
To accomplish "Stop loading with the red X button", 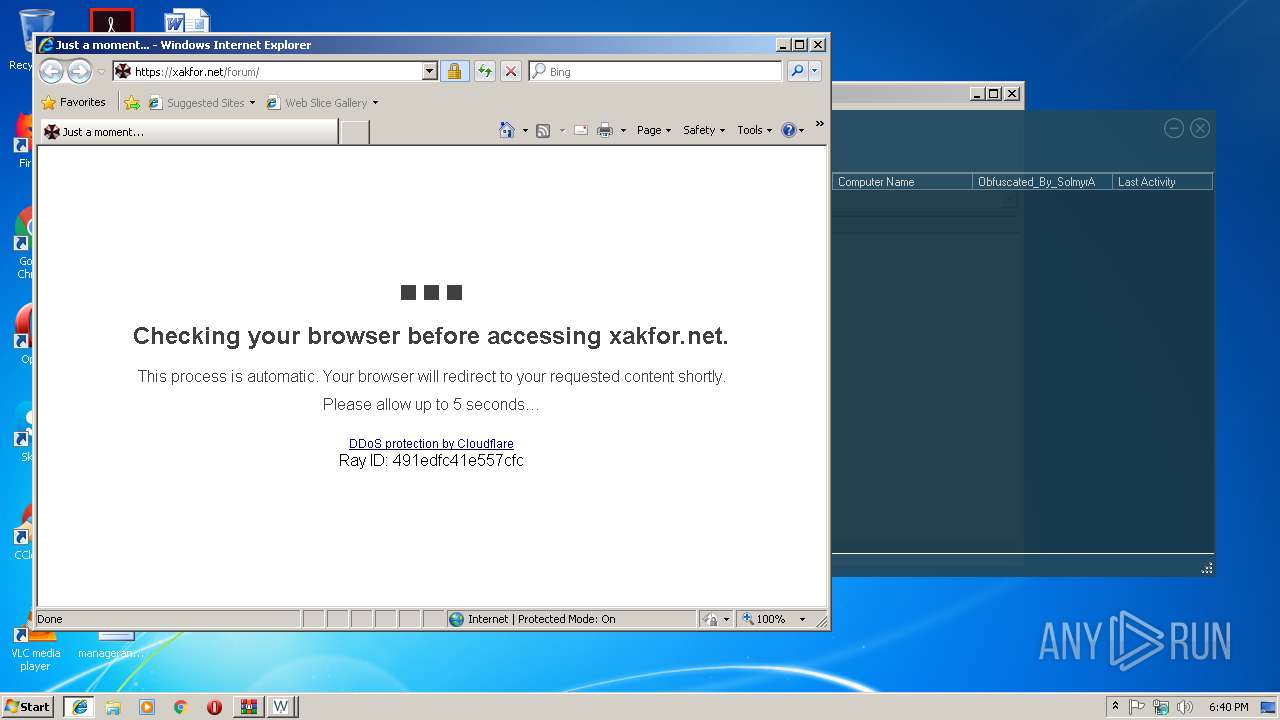I will click(511, 71).
